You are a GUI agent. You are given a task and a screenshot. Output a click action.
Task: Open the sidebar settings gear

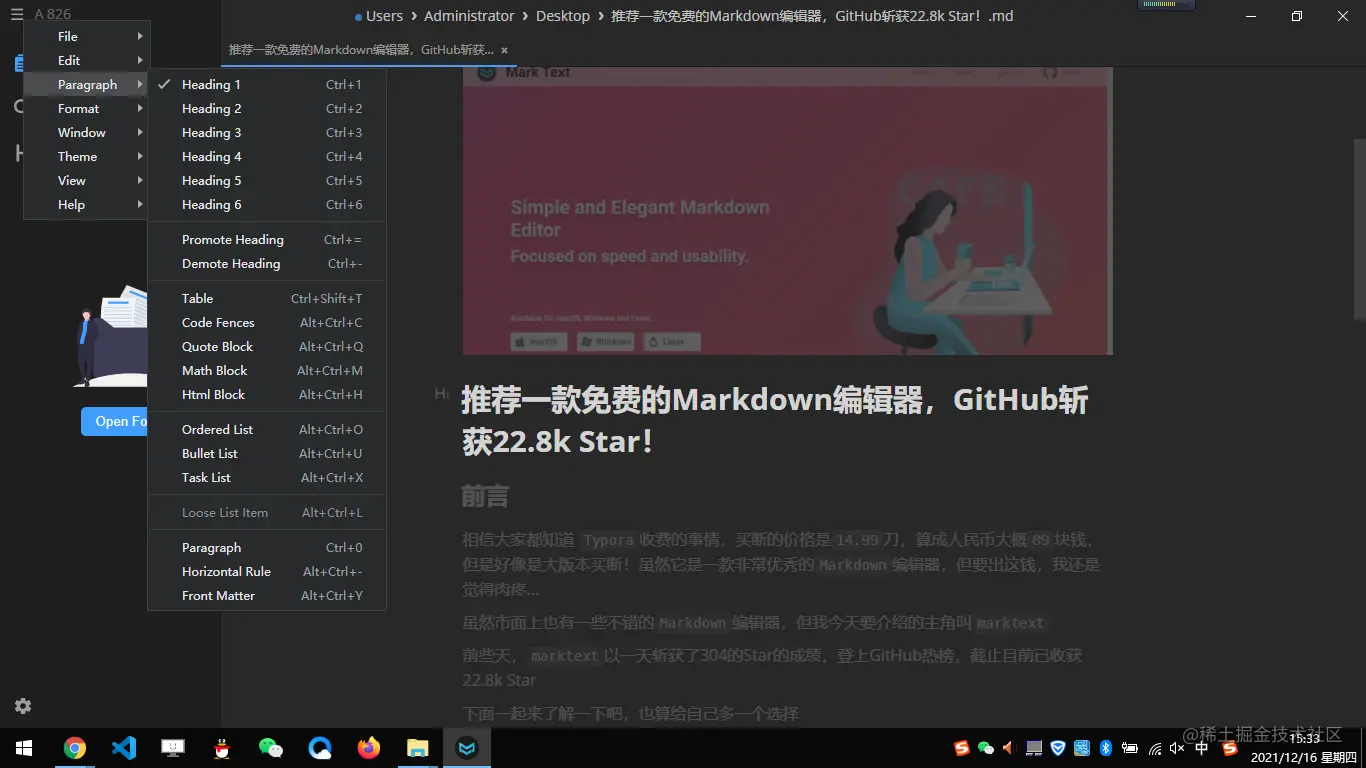tap(23, 706)
